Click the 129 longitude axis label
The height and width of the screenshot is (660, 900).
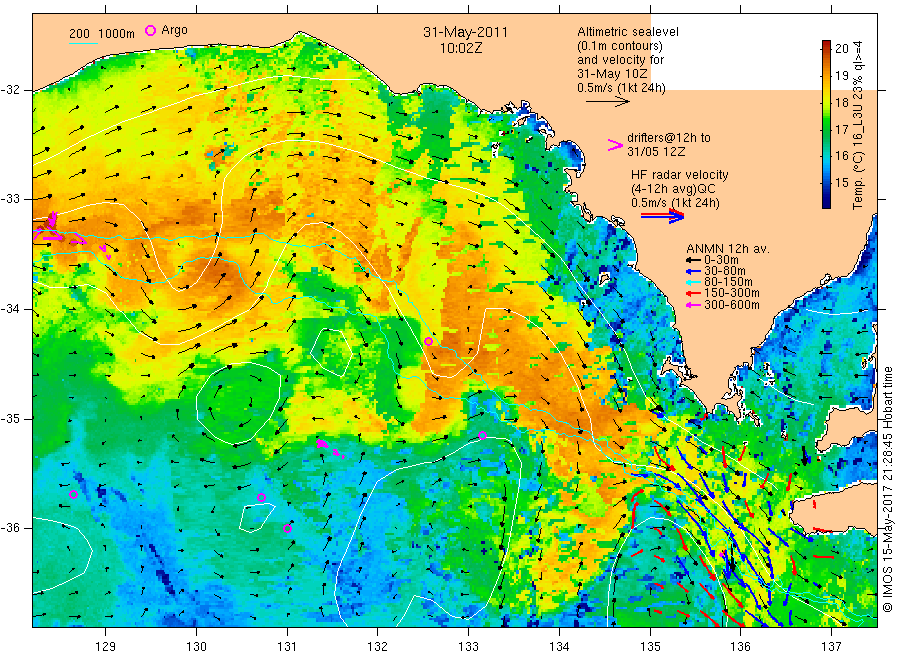tap(106, 646)
